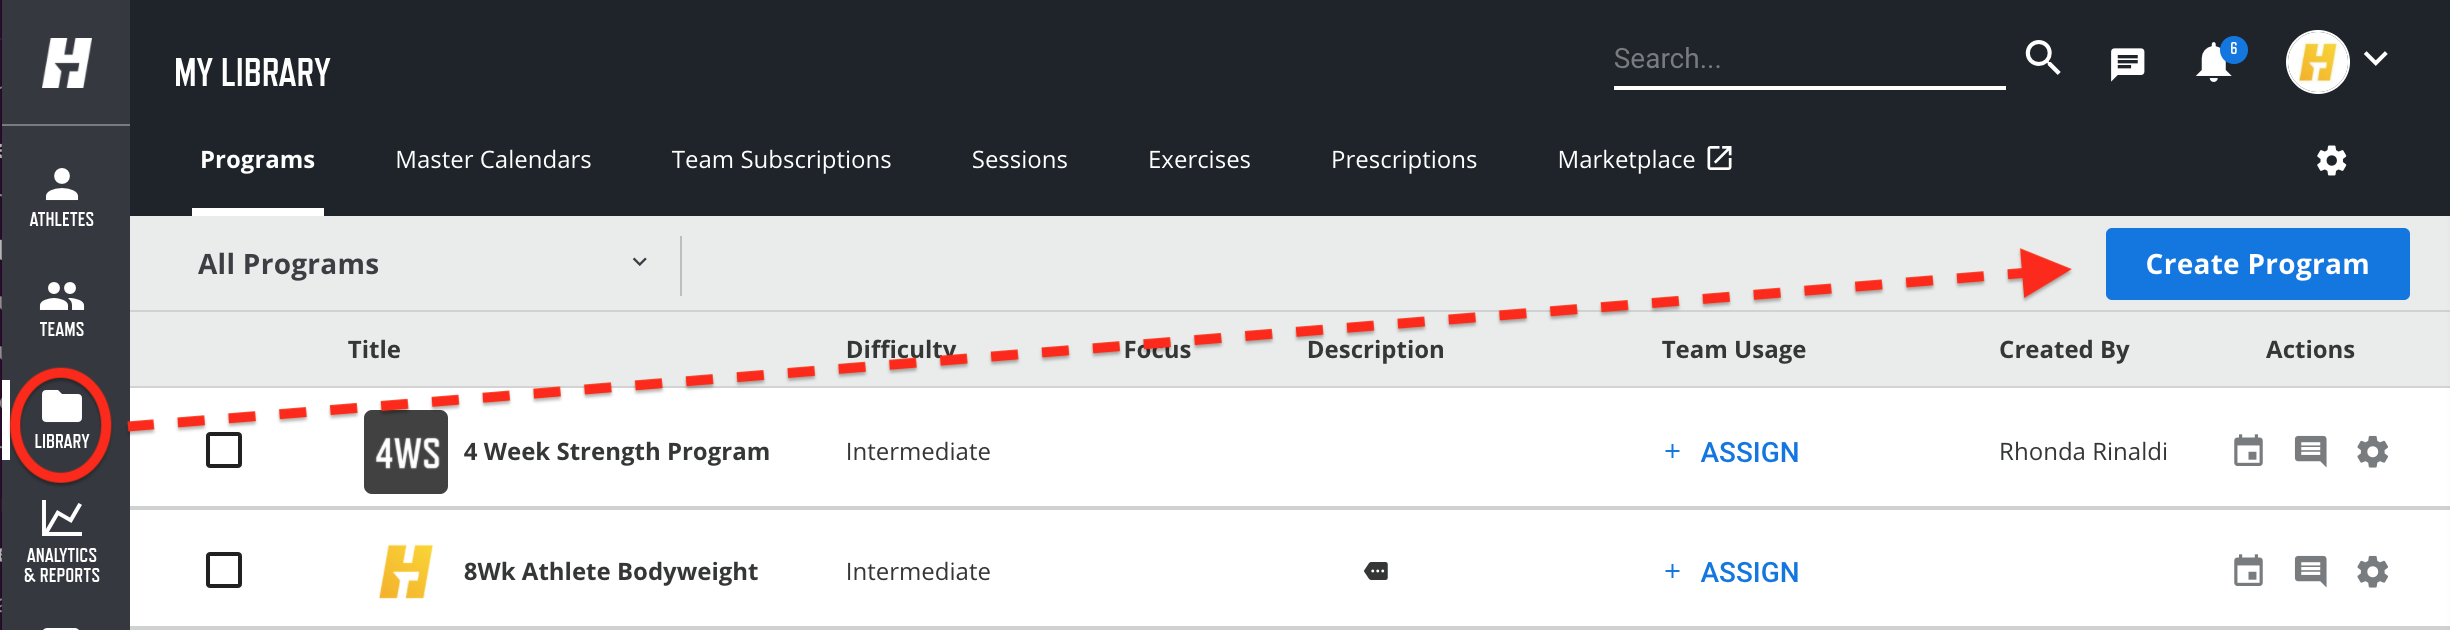Click the Create Program button
The width and height of the screenshot is (2450, 630).
tap(2257, 264)
